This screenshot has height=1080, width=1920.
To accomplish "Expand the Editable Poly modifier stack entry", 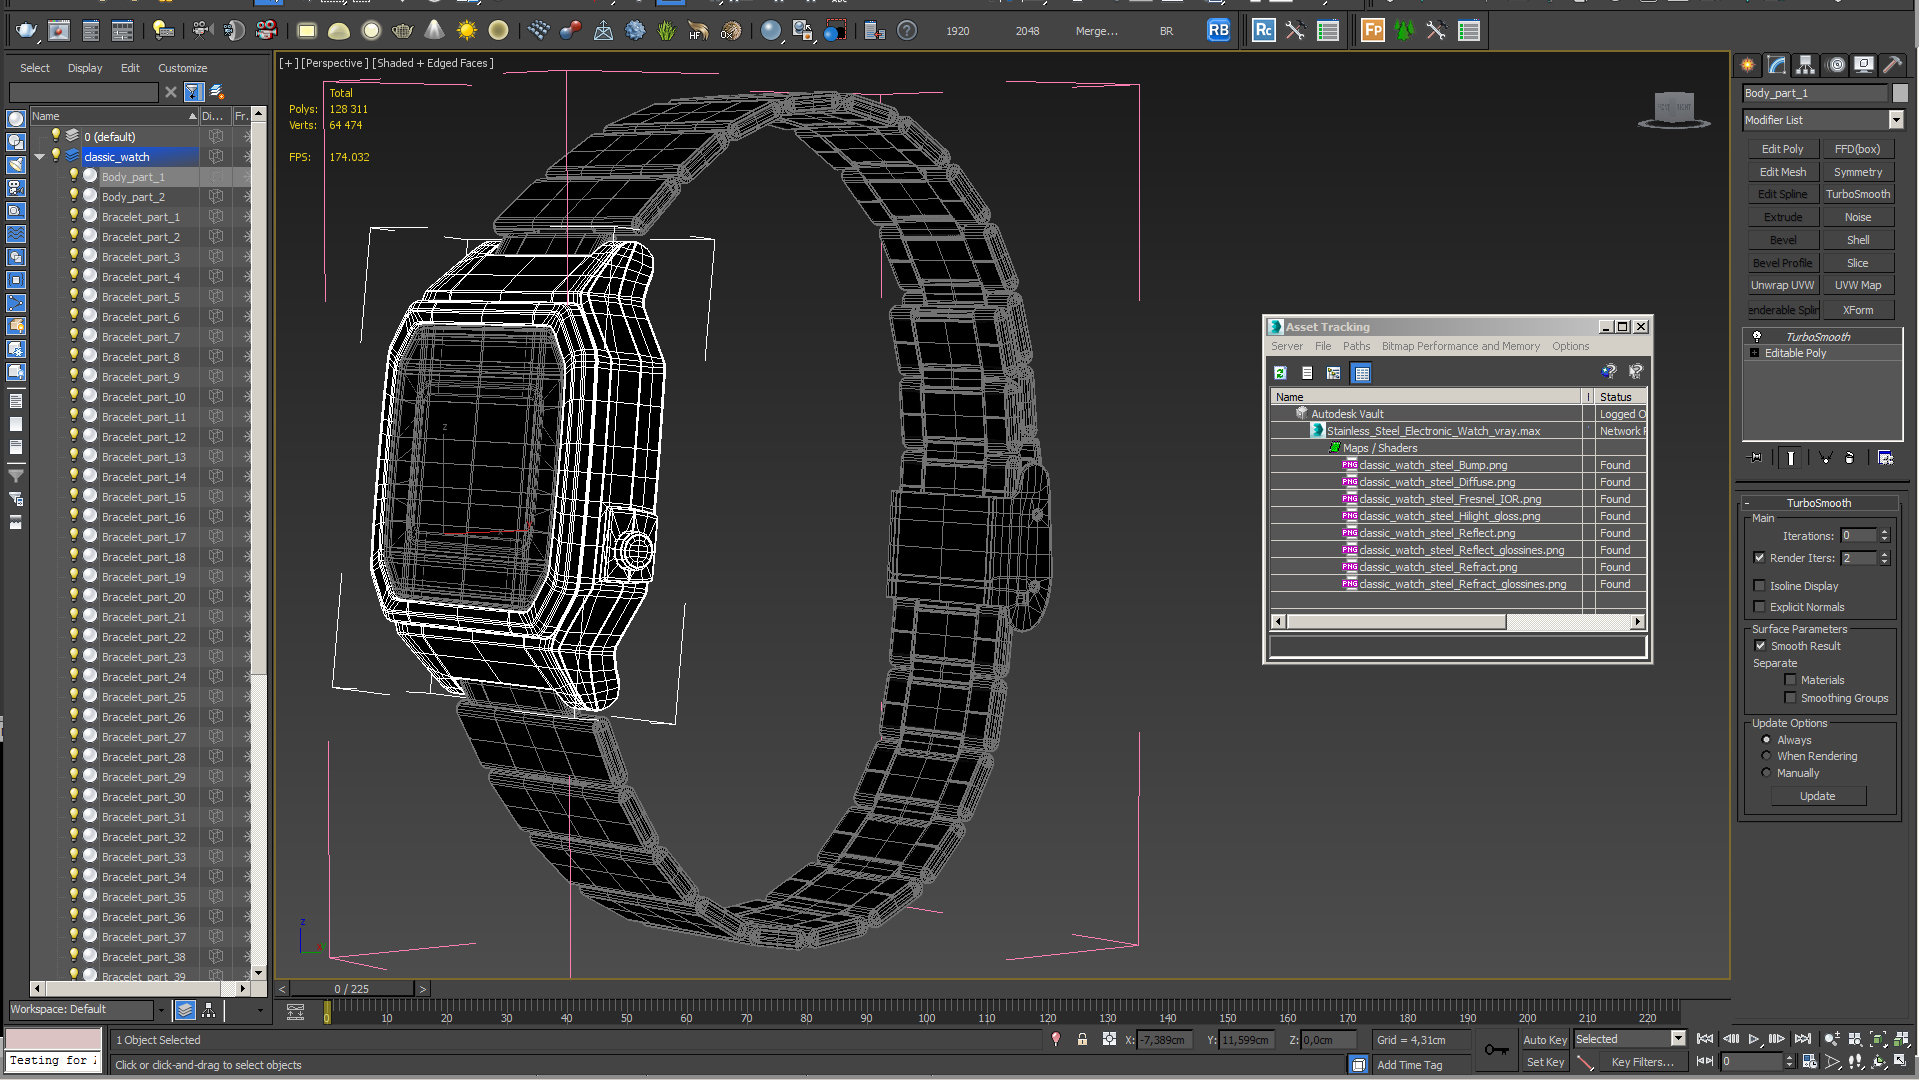I will coord(1755,353).
